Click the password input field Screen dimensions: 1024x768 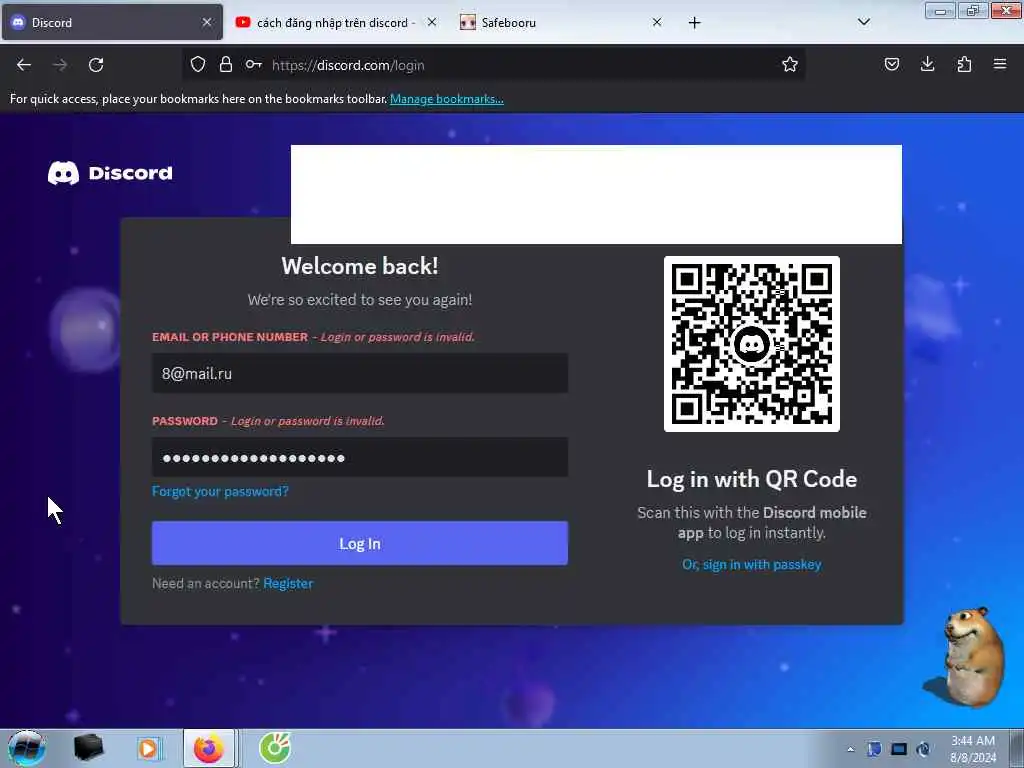[360, 458]
